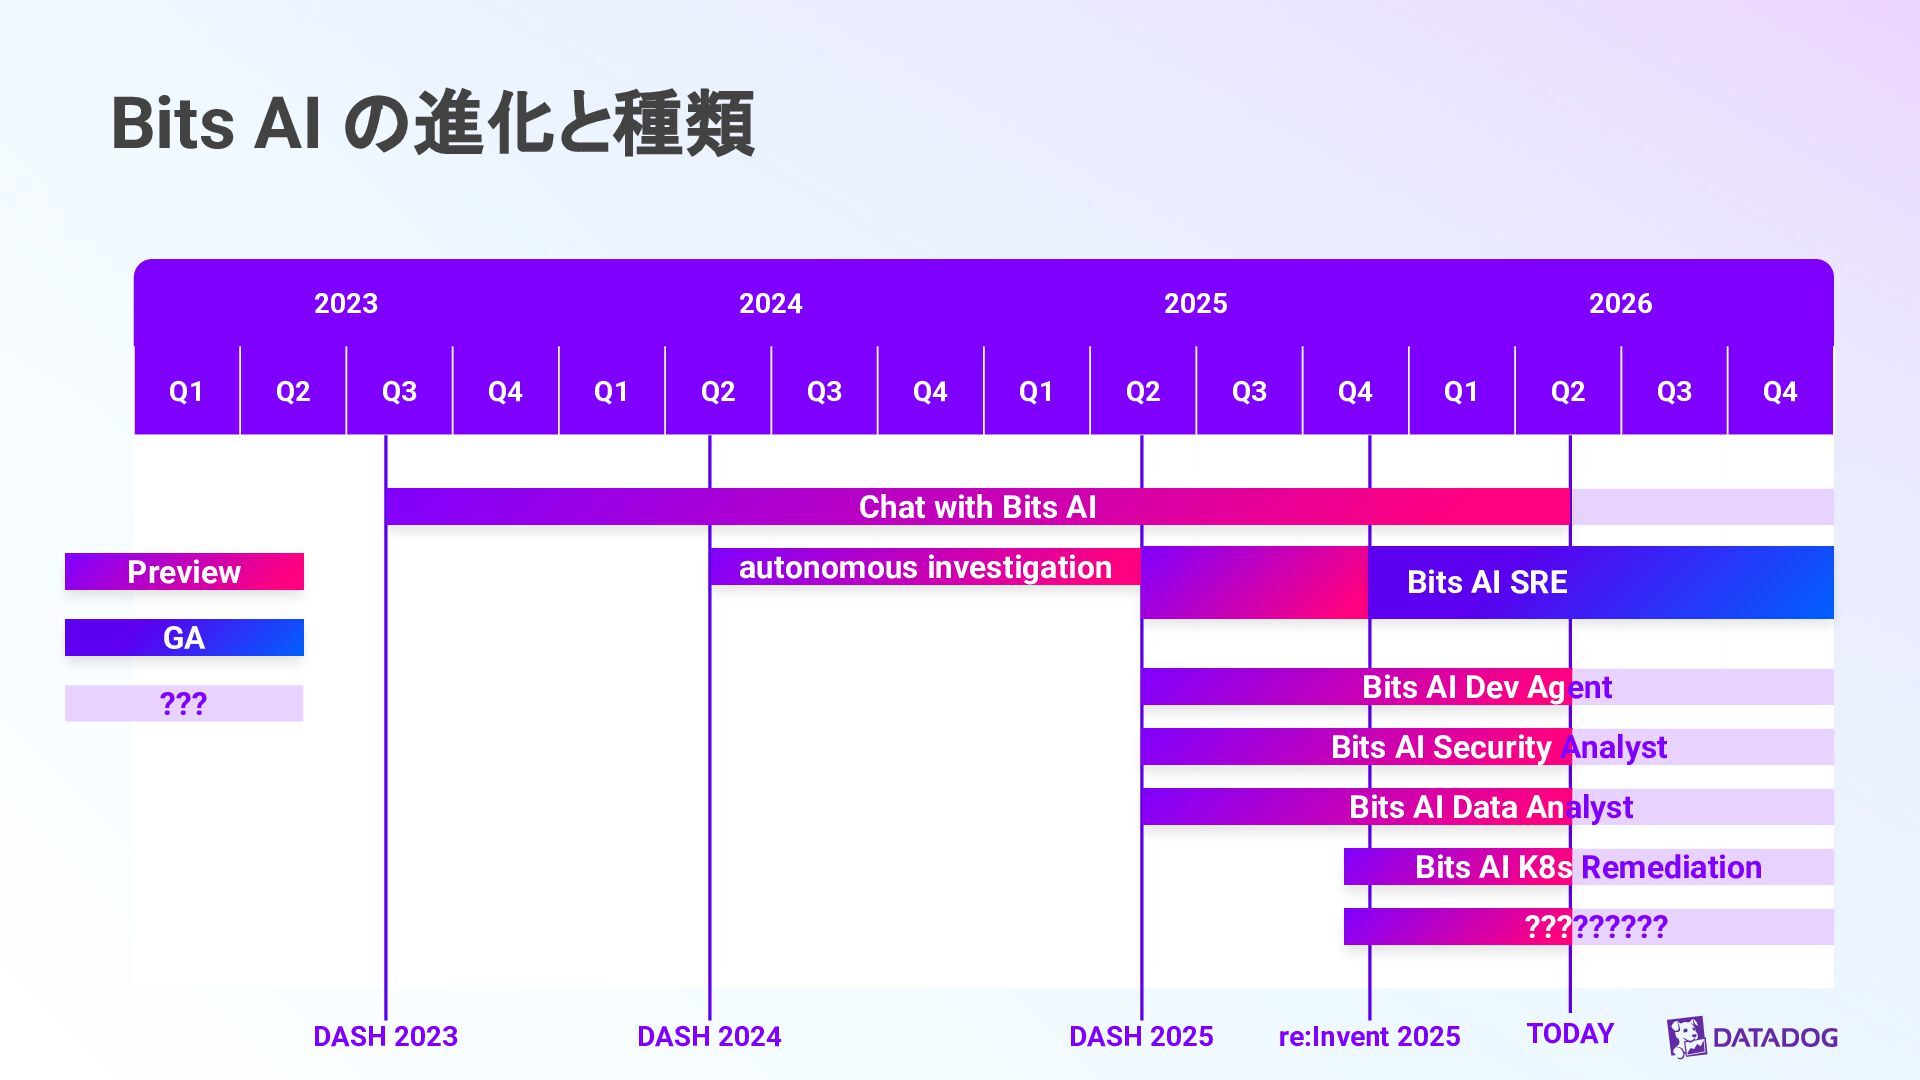Click the DASH 2025 marker label
1920x1080 pixels.
tap(1141, 1037)
